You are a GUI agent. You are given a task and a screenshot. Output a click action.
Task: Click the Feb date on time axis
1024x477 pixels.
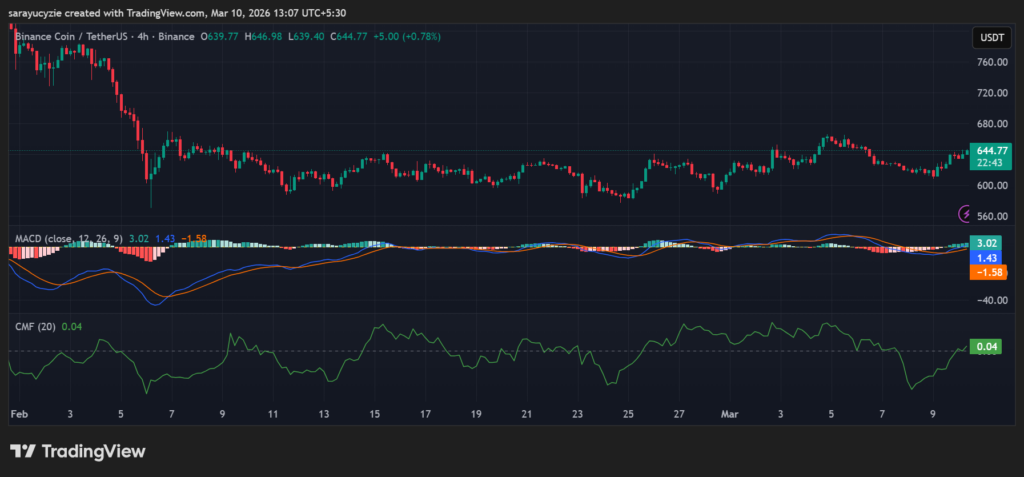[x=19, y=412]
